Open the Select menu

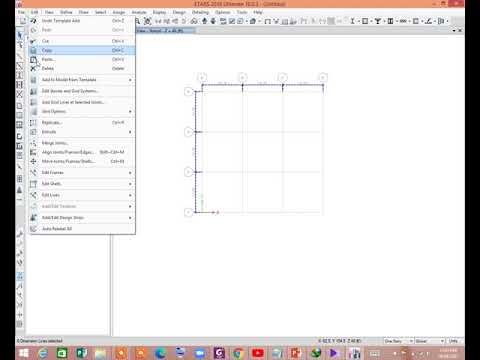[100, 12]
